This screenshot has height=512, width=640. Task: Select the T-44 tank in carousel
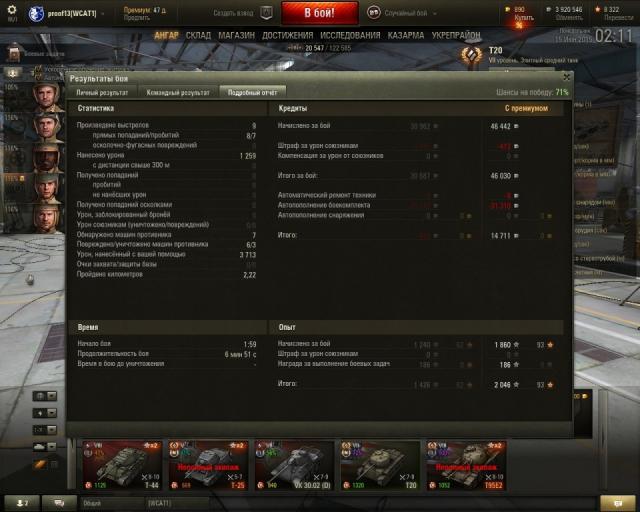pos(122,465)
